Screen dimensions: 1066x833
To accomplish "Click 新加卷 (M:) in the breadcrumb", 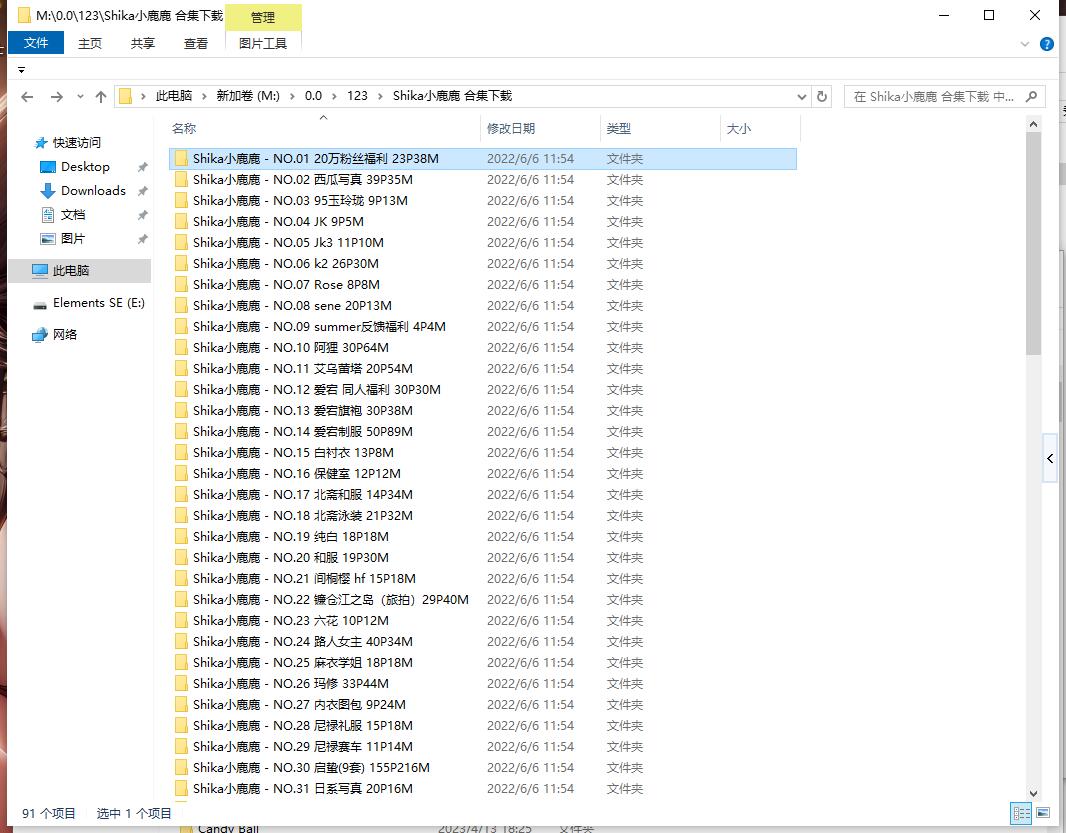I will 248,96.
